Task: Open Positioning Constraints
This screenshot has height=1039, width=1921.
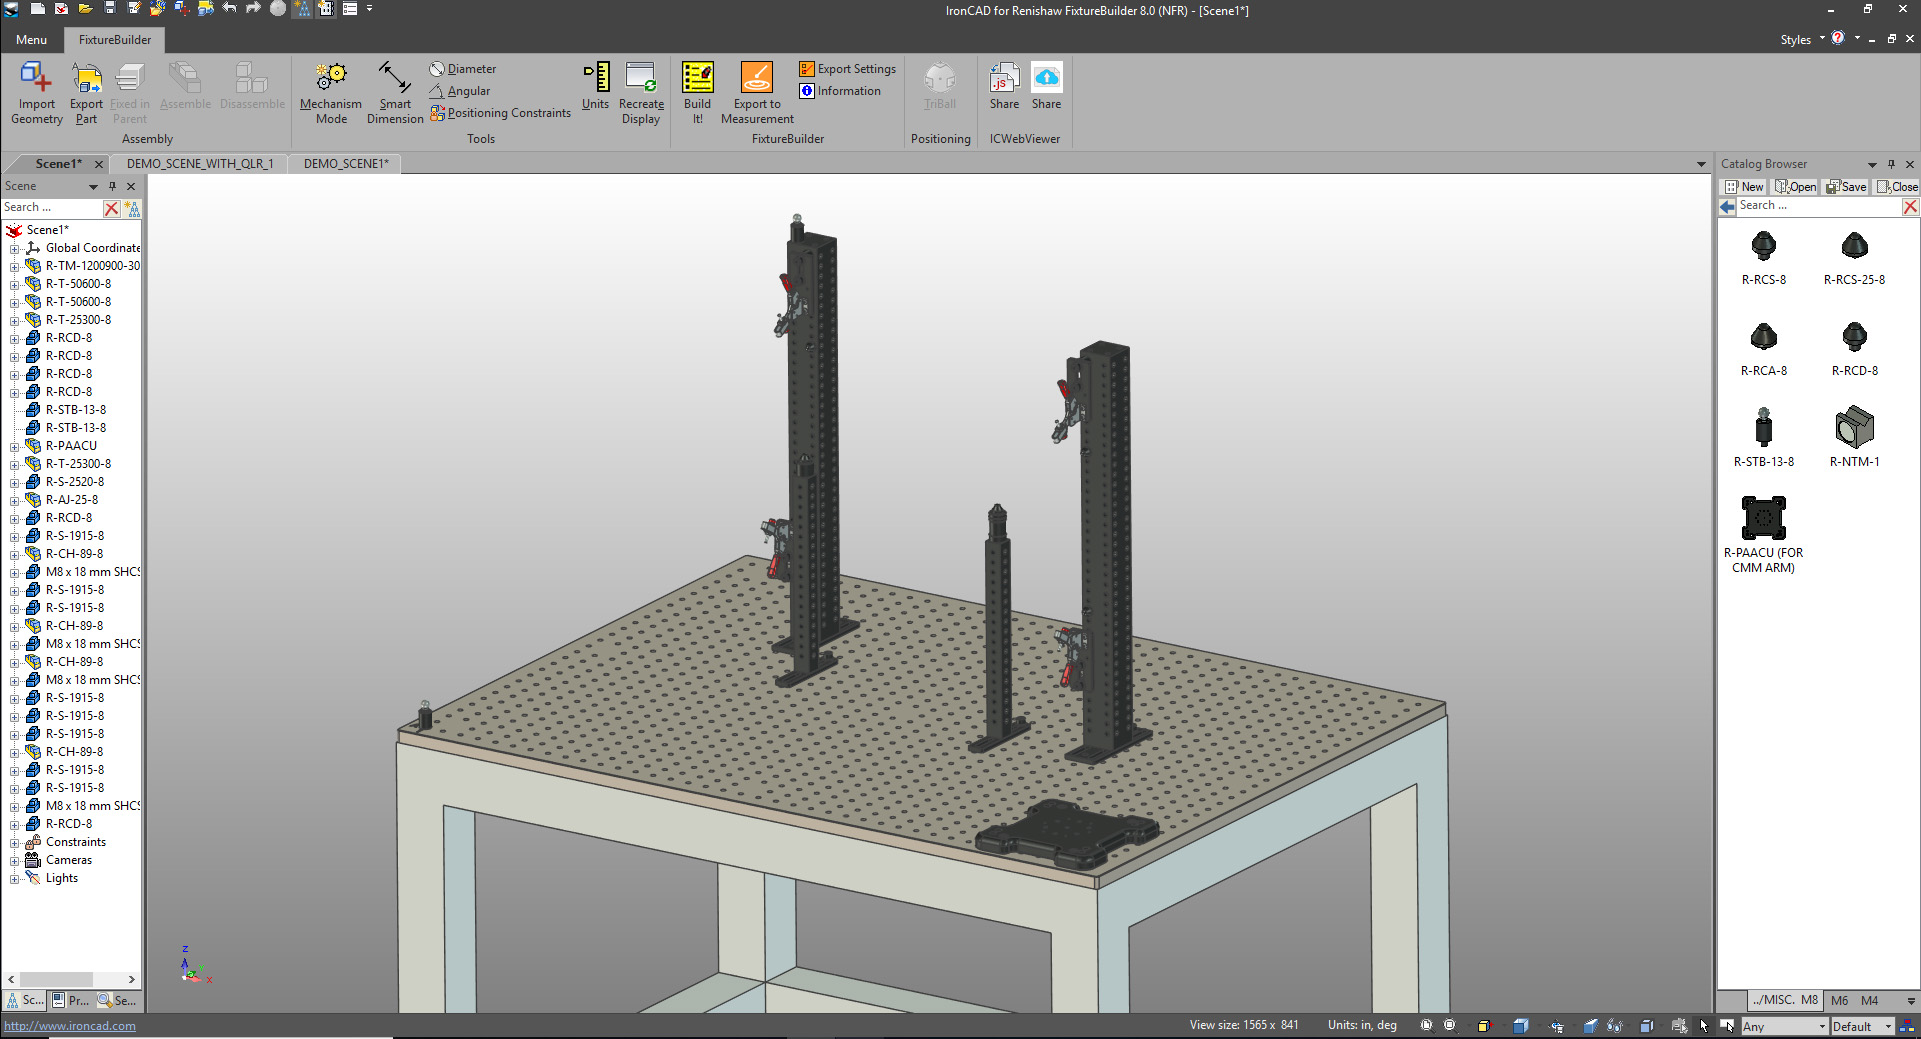Action: [500, 113]
